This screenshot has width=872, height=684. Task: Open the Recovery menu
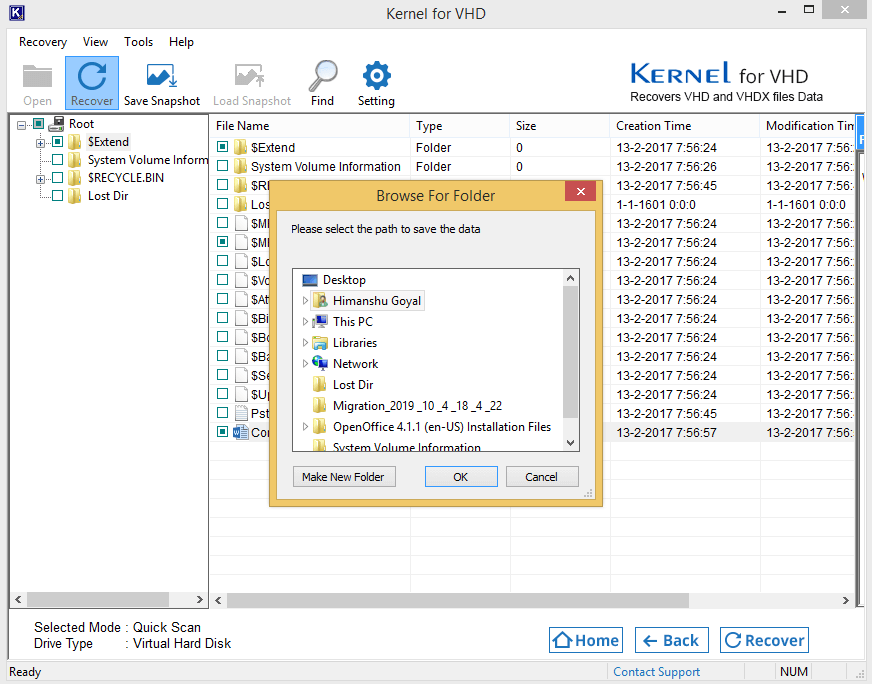(43, 42)
